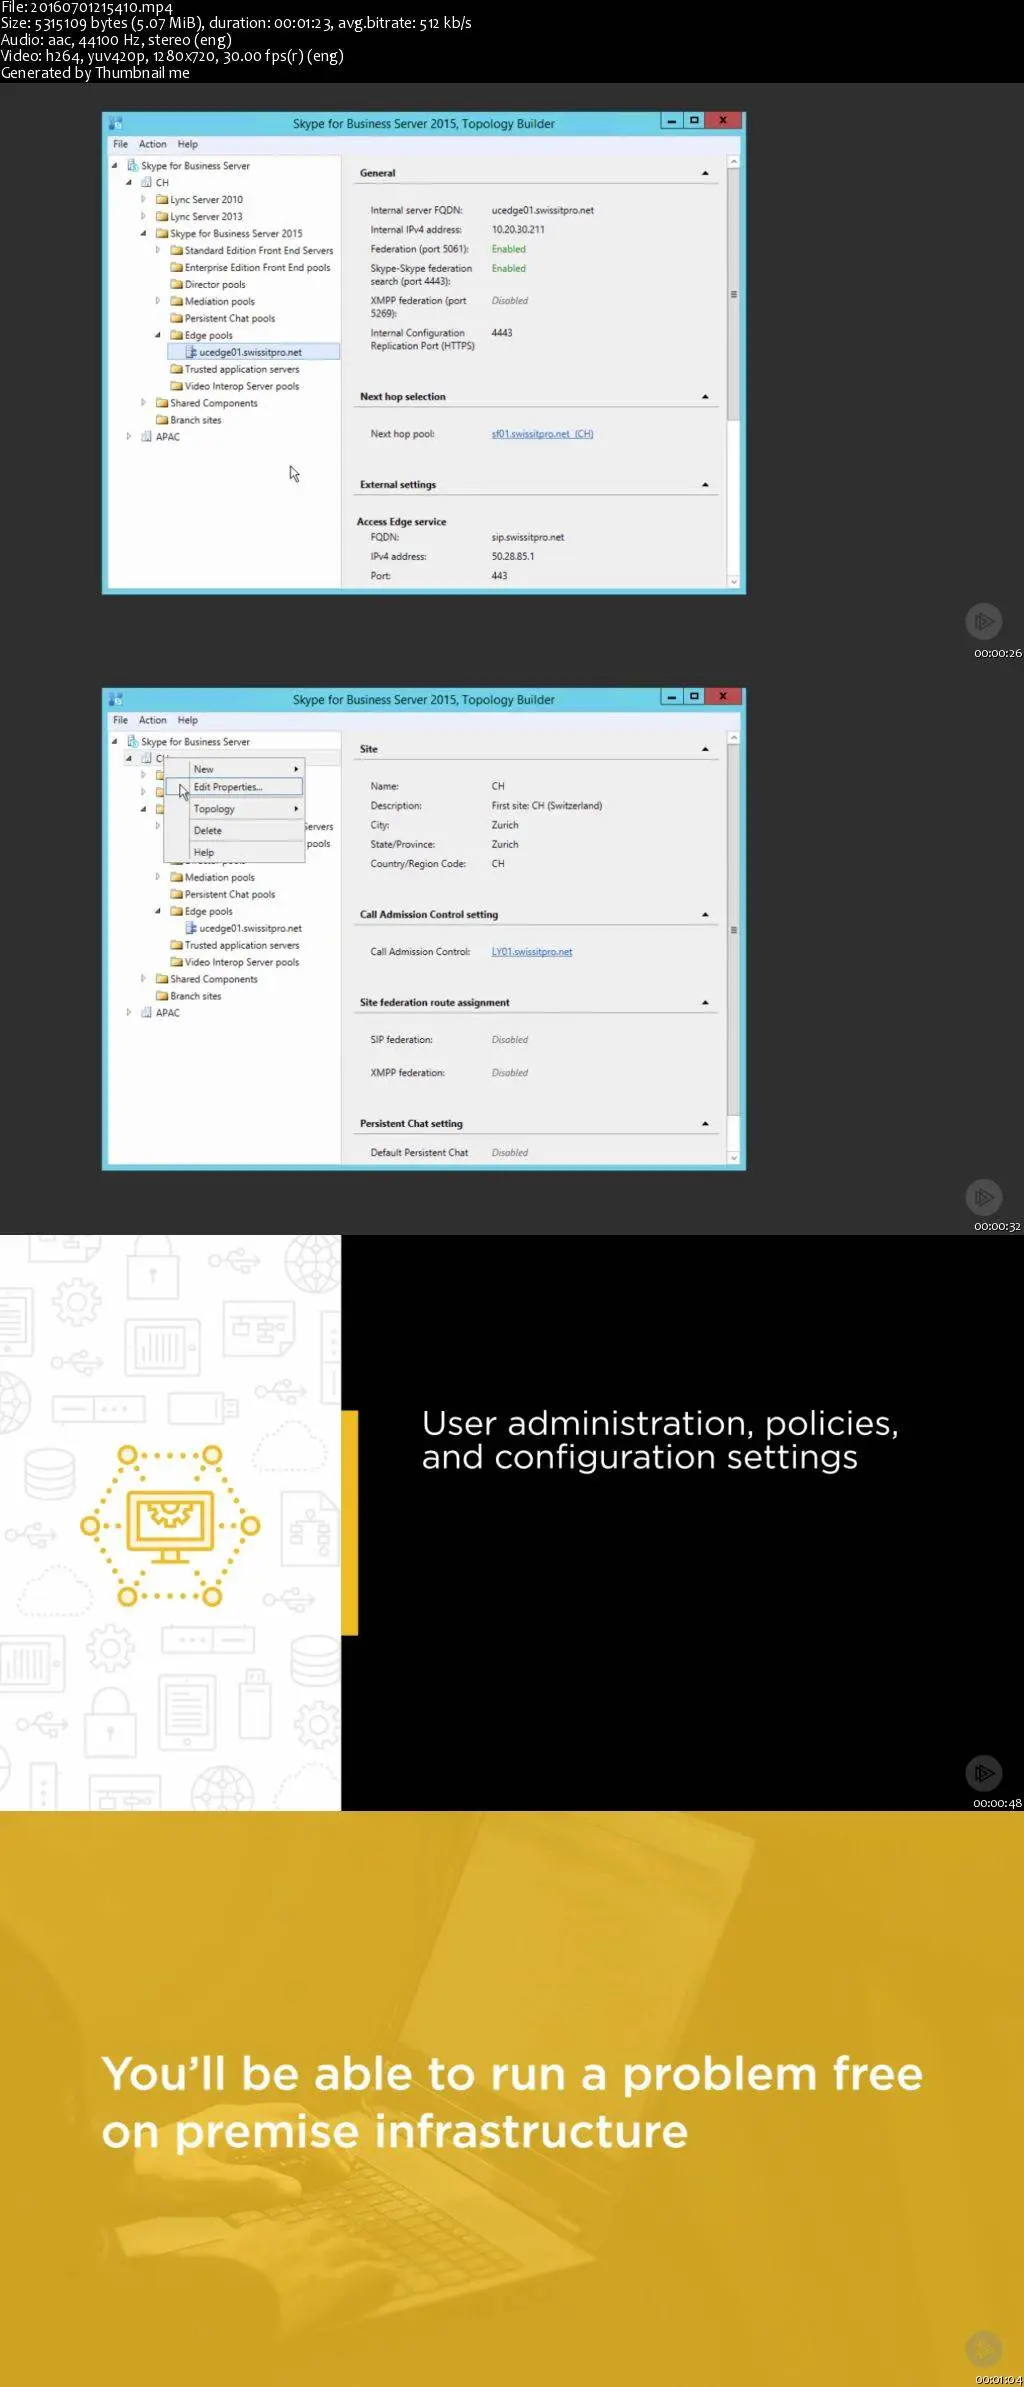1024x2387 pixels.
Task: Click Branch sites folder icon in the Site-details window
Action: pos(162,996)
